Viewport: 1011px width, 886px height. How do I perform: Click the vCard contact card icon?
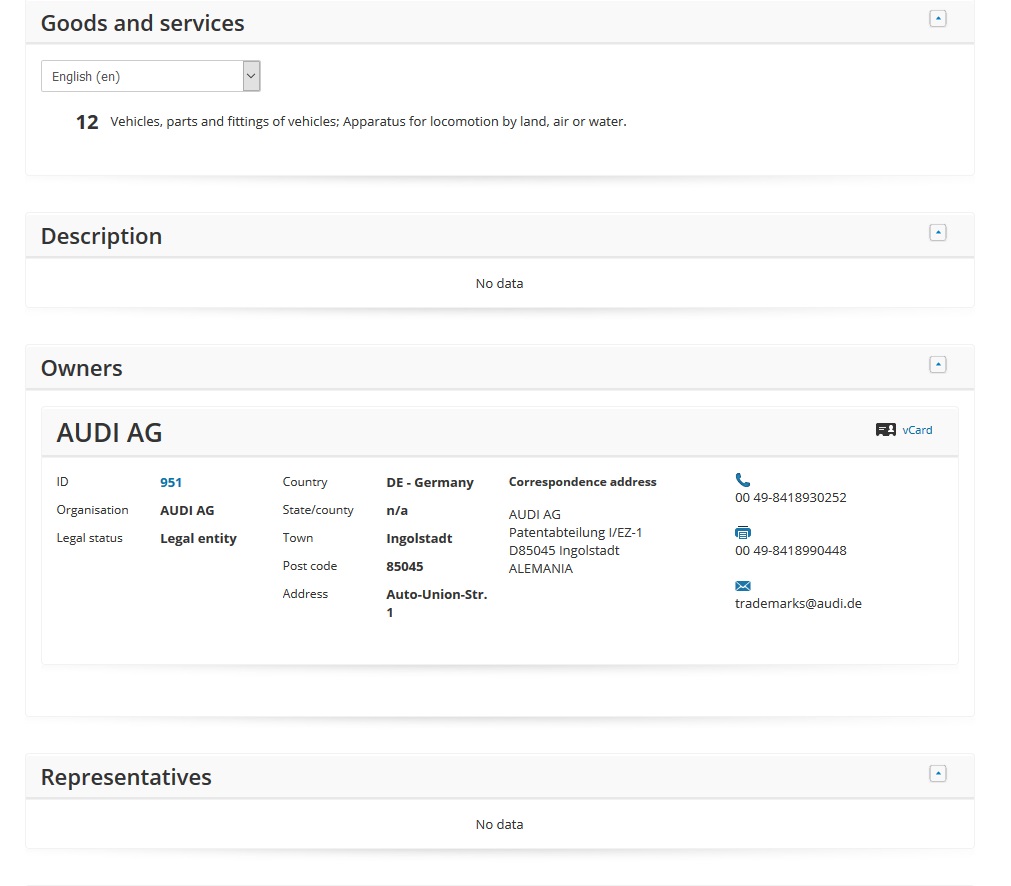885,430
